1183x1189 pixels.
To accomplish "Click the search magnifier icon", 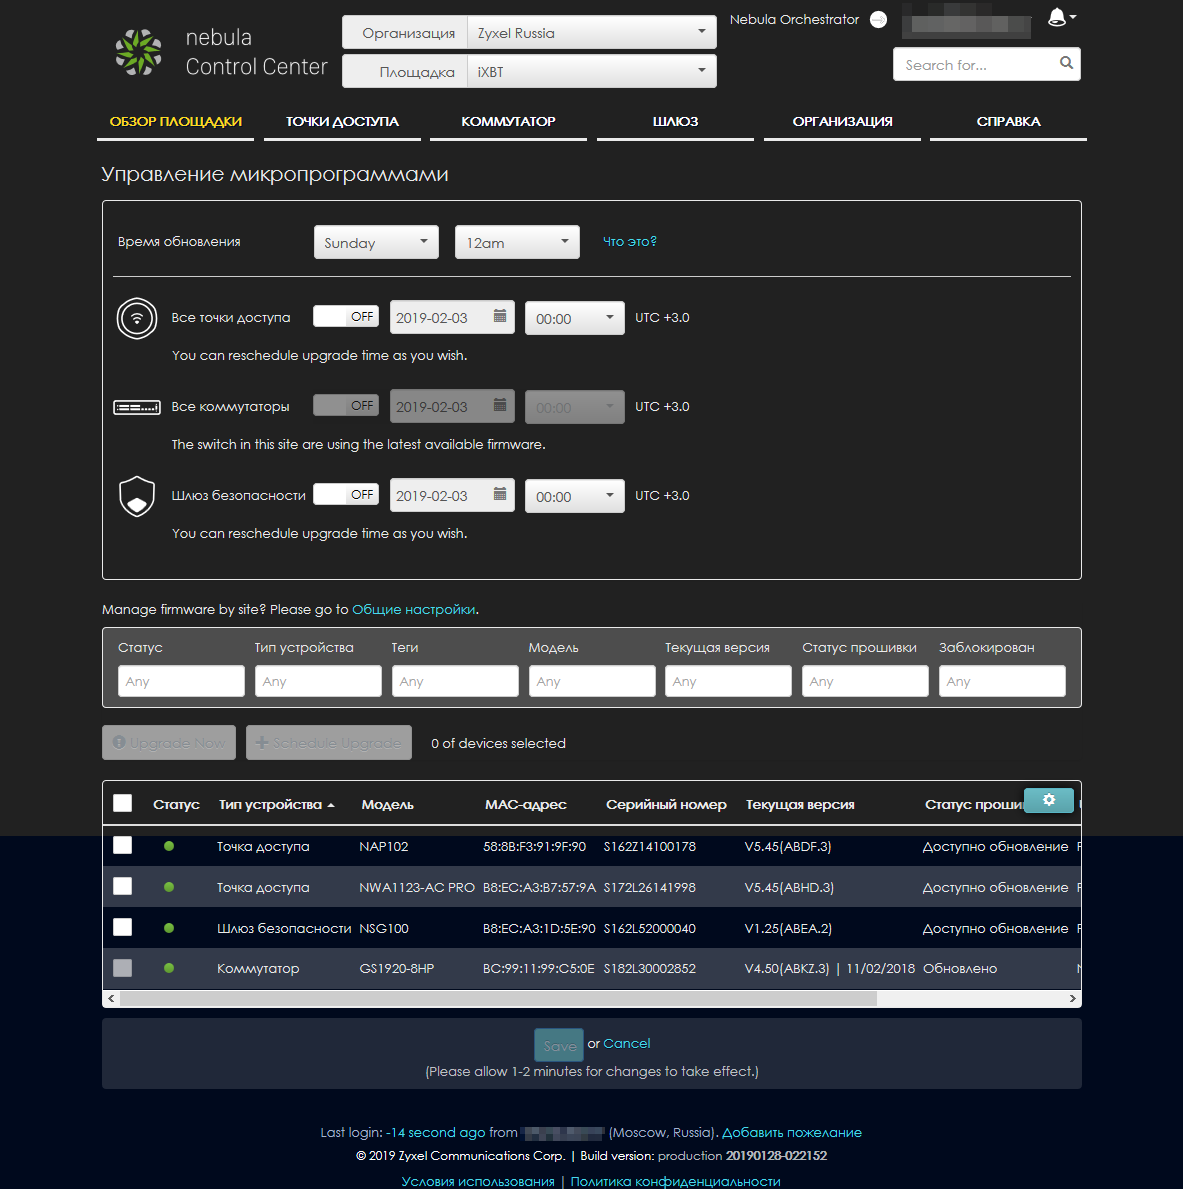I will tap(1066, 63).
